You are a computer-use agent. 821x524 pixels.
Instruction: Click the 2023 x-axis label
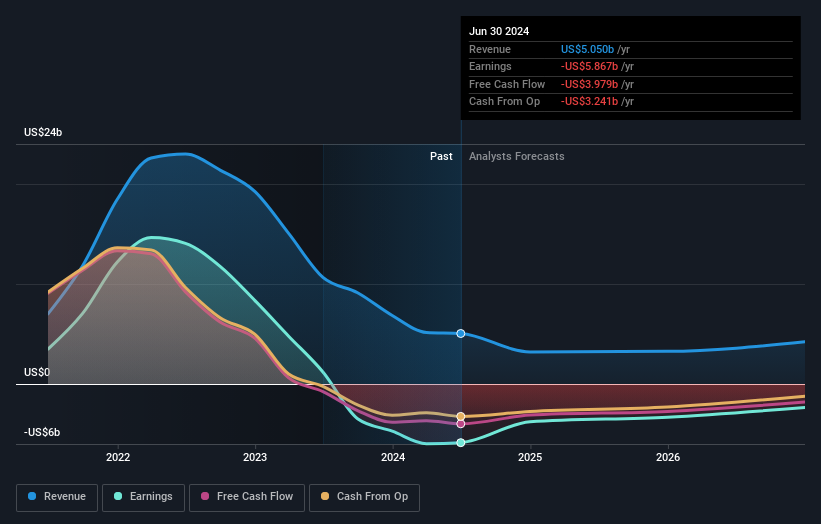point(255,458)
